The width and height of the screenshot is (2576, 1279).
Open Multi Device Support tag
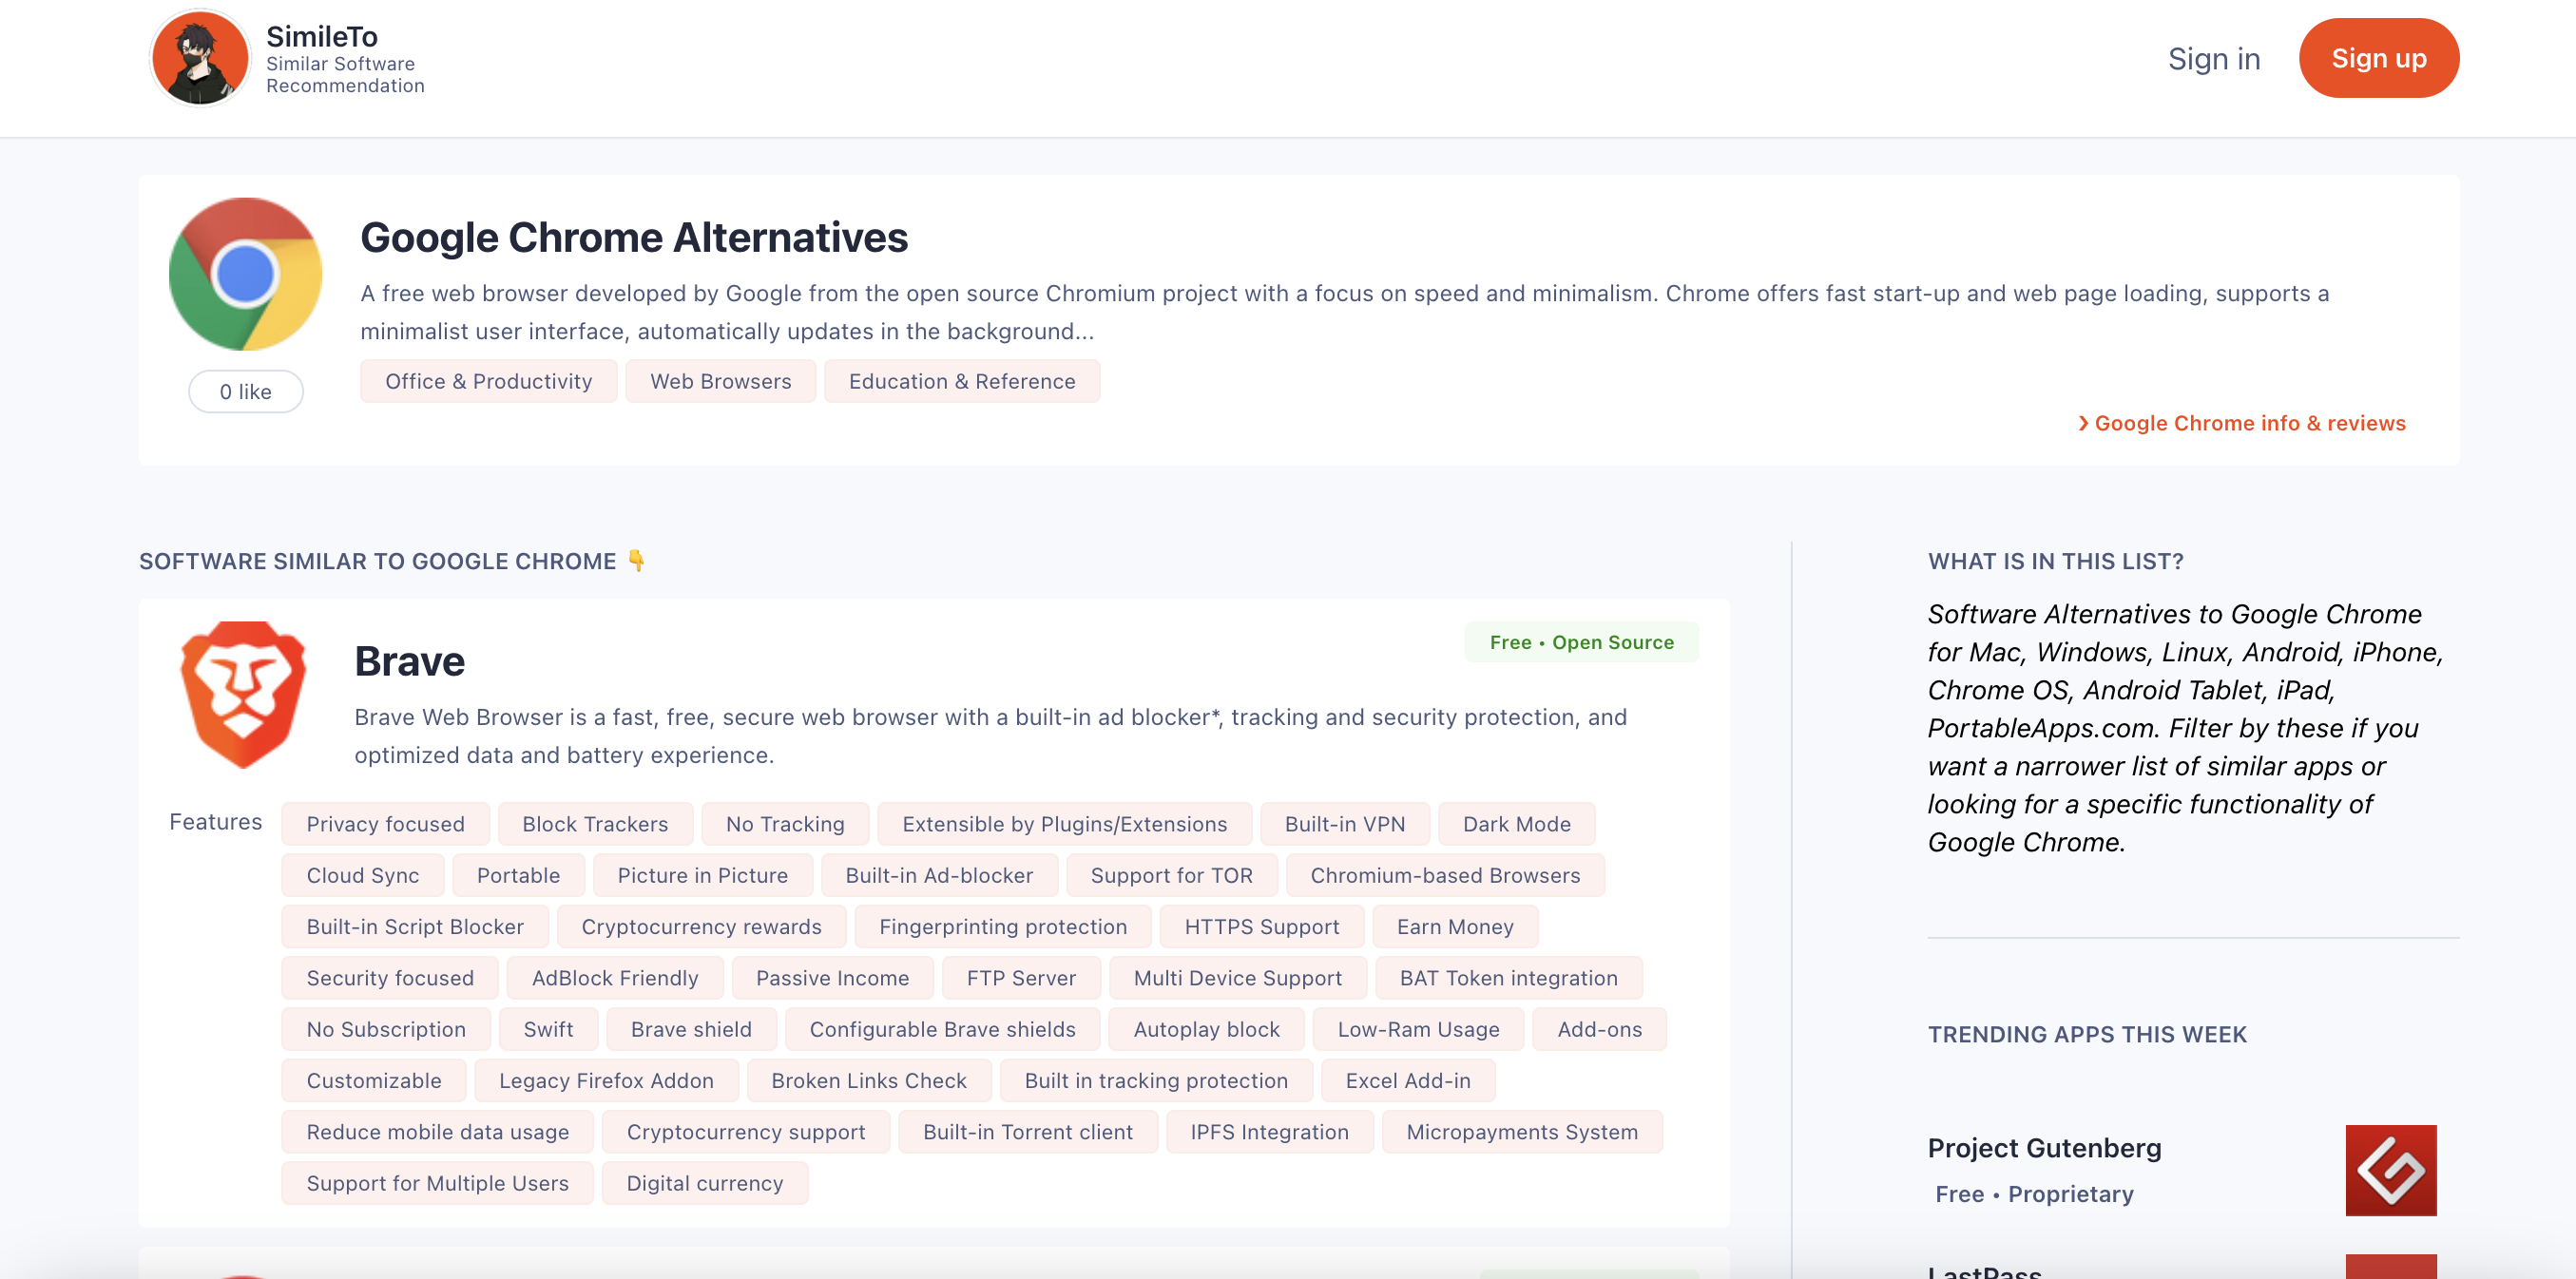pyautogui.click(x=1238, y=978)
